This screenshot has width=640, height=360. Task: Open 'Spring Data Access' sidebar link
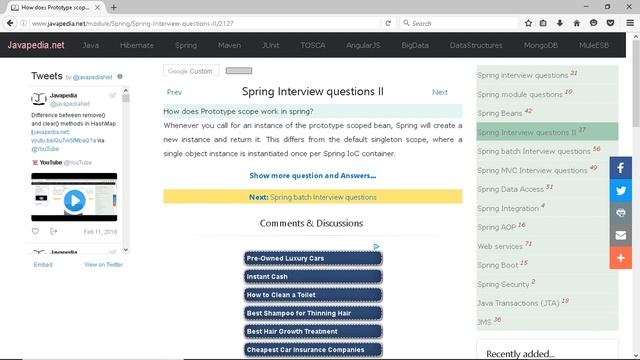[510, 189]
